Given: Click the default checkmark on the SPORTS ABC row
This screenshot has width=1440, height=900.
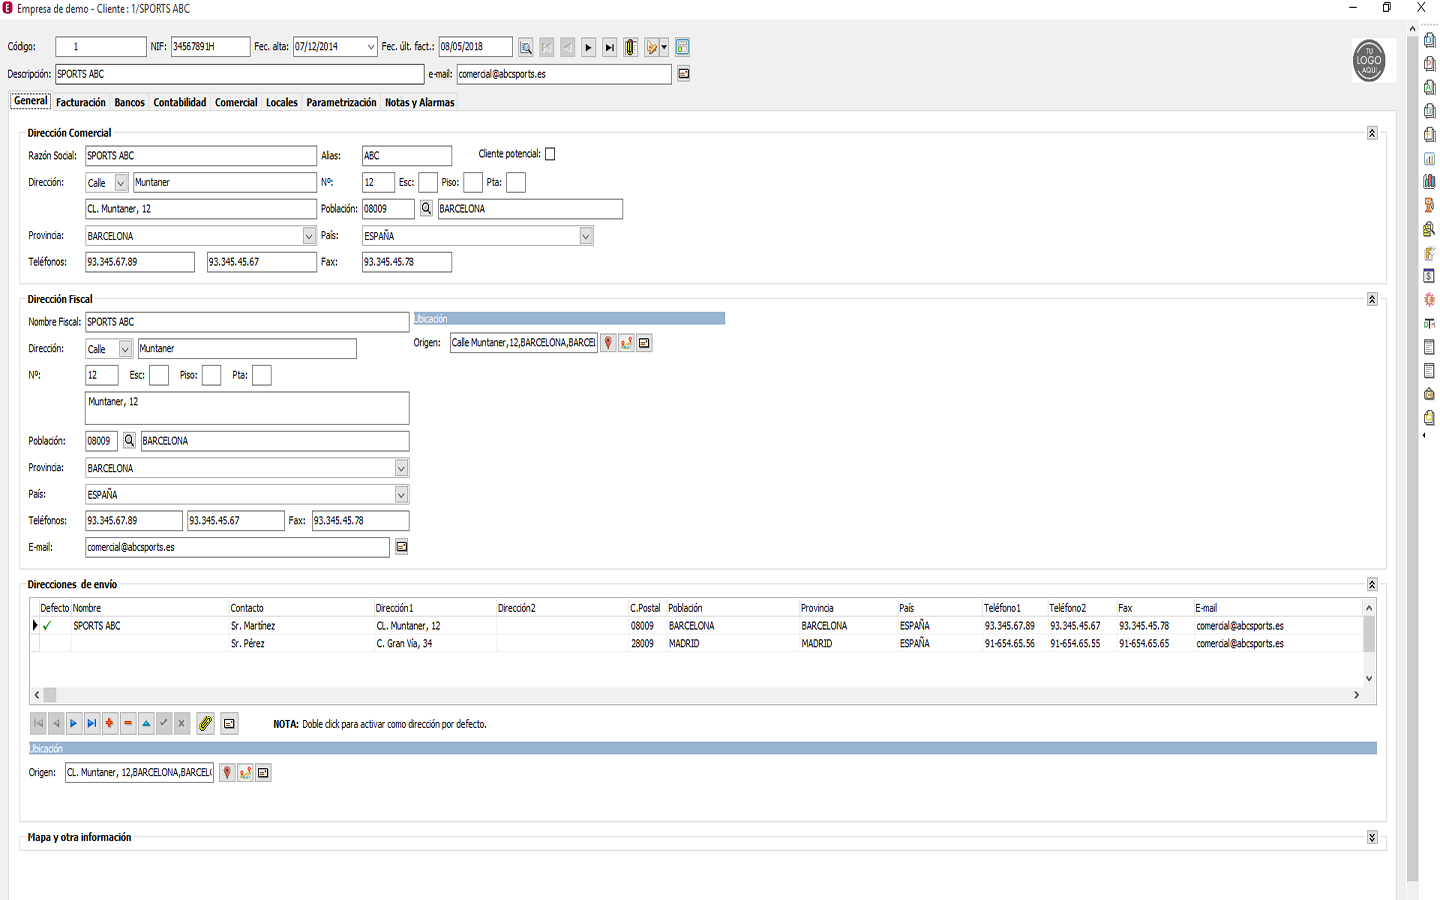Looking at the screenshot, I should (47, 626).
